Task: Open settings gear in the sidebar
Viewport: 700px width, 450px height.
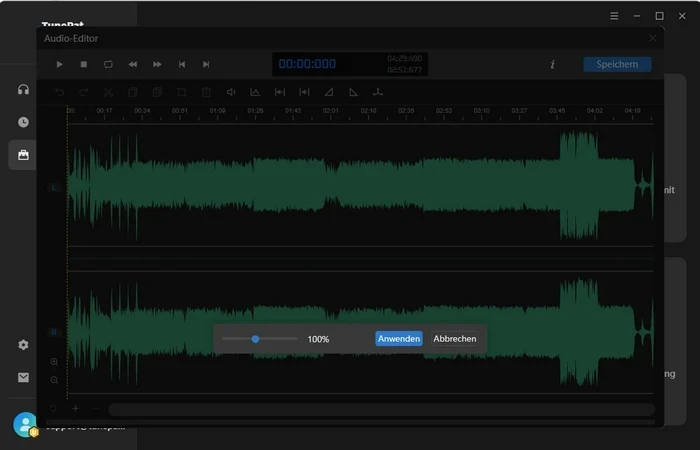Action: 23,345
